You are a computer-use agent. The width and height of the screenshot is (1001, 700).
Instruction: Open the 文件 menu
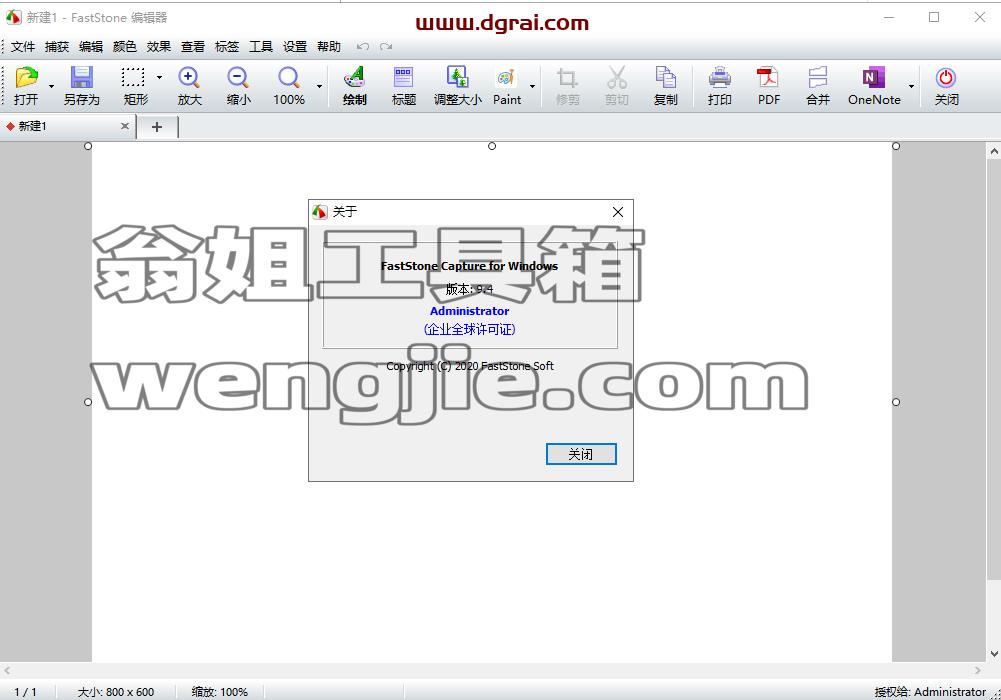22,47
